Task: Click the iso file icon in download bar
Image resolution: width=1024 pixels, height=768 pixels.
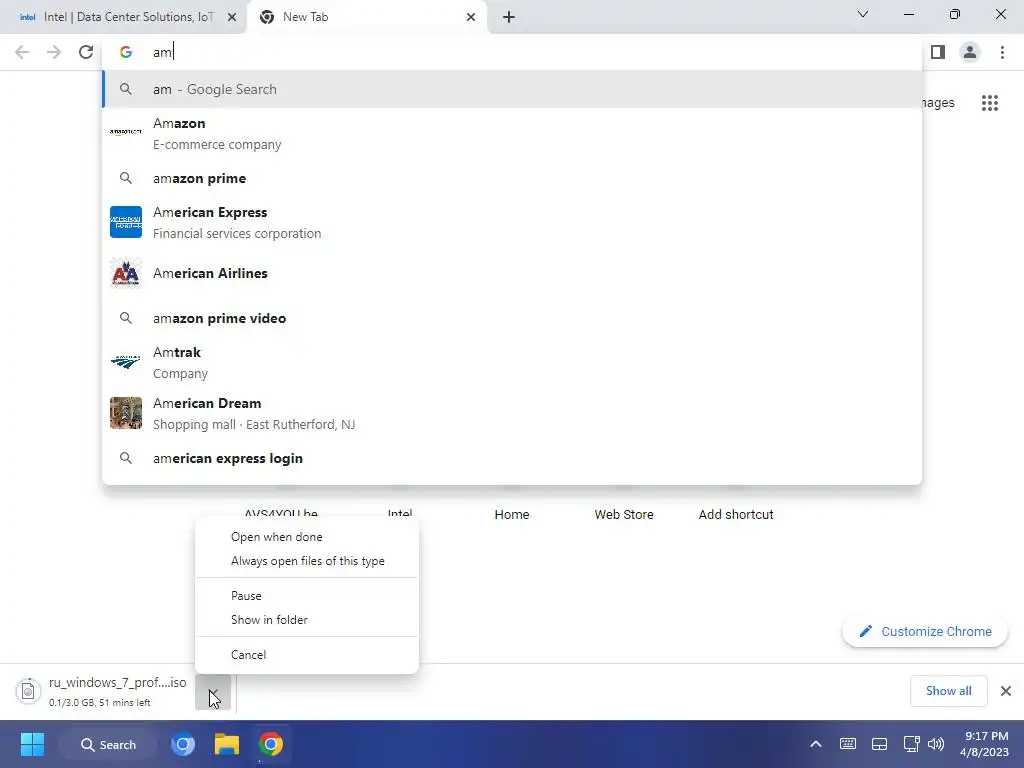Action: 28,692
